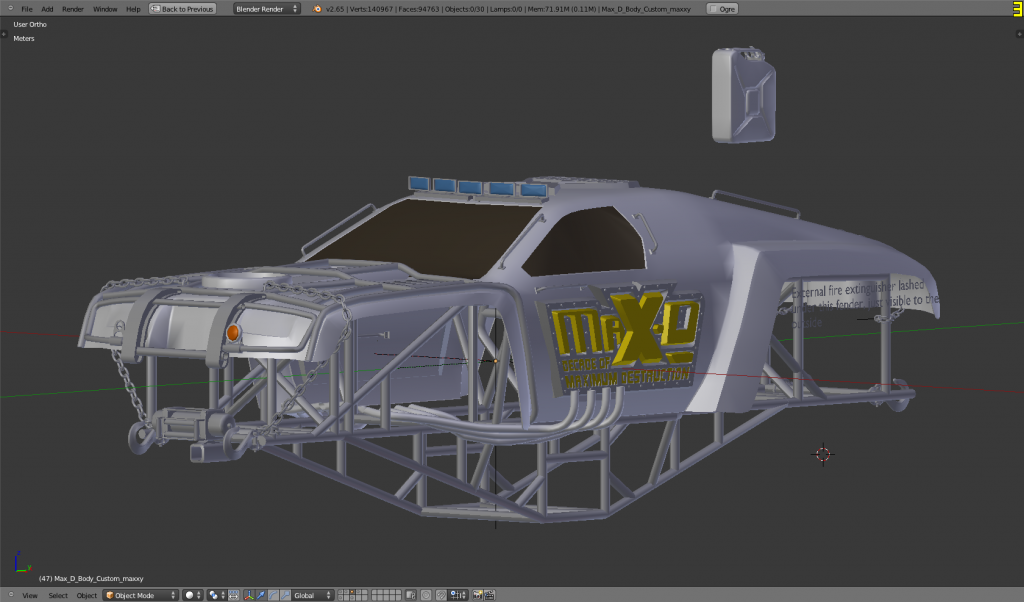Image resolution: width=1024 pixels, height=602 pixels.
Task: Toggle the Ogre checkbox
Action: coord(713,9)
